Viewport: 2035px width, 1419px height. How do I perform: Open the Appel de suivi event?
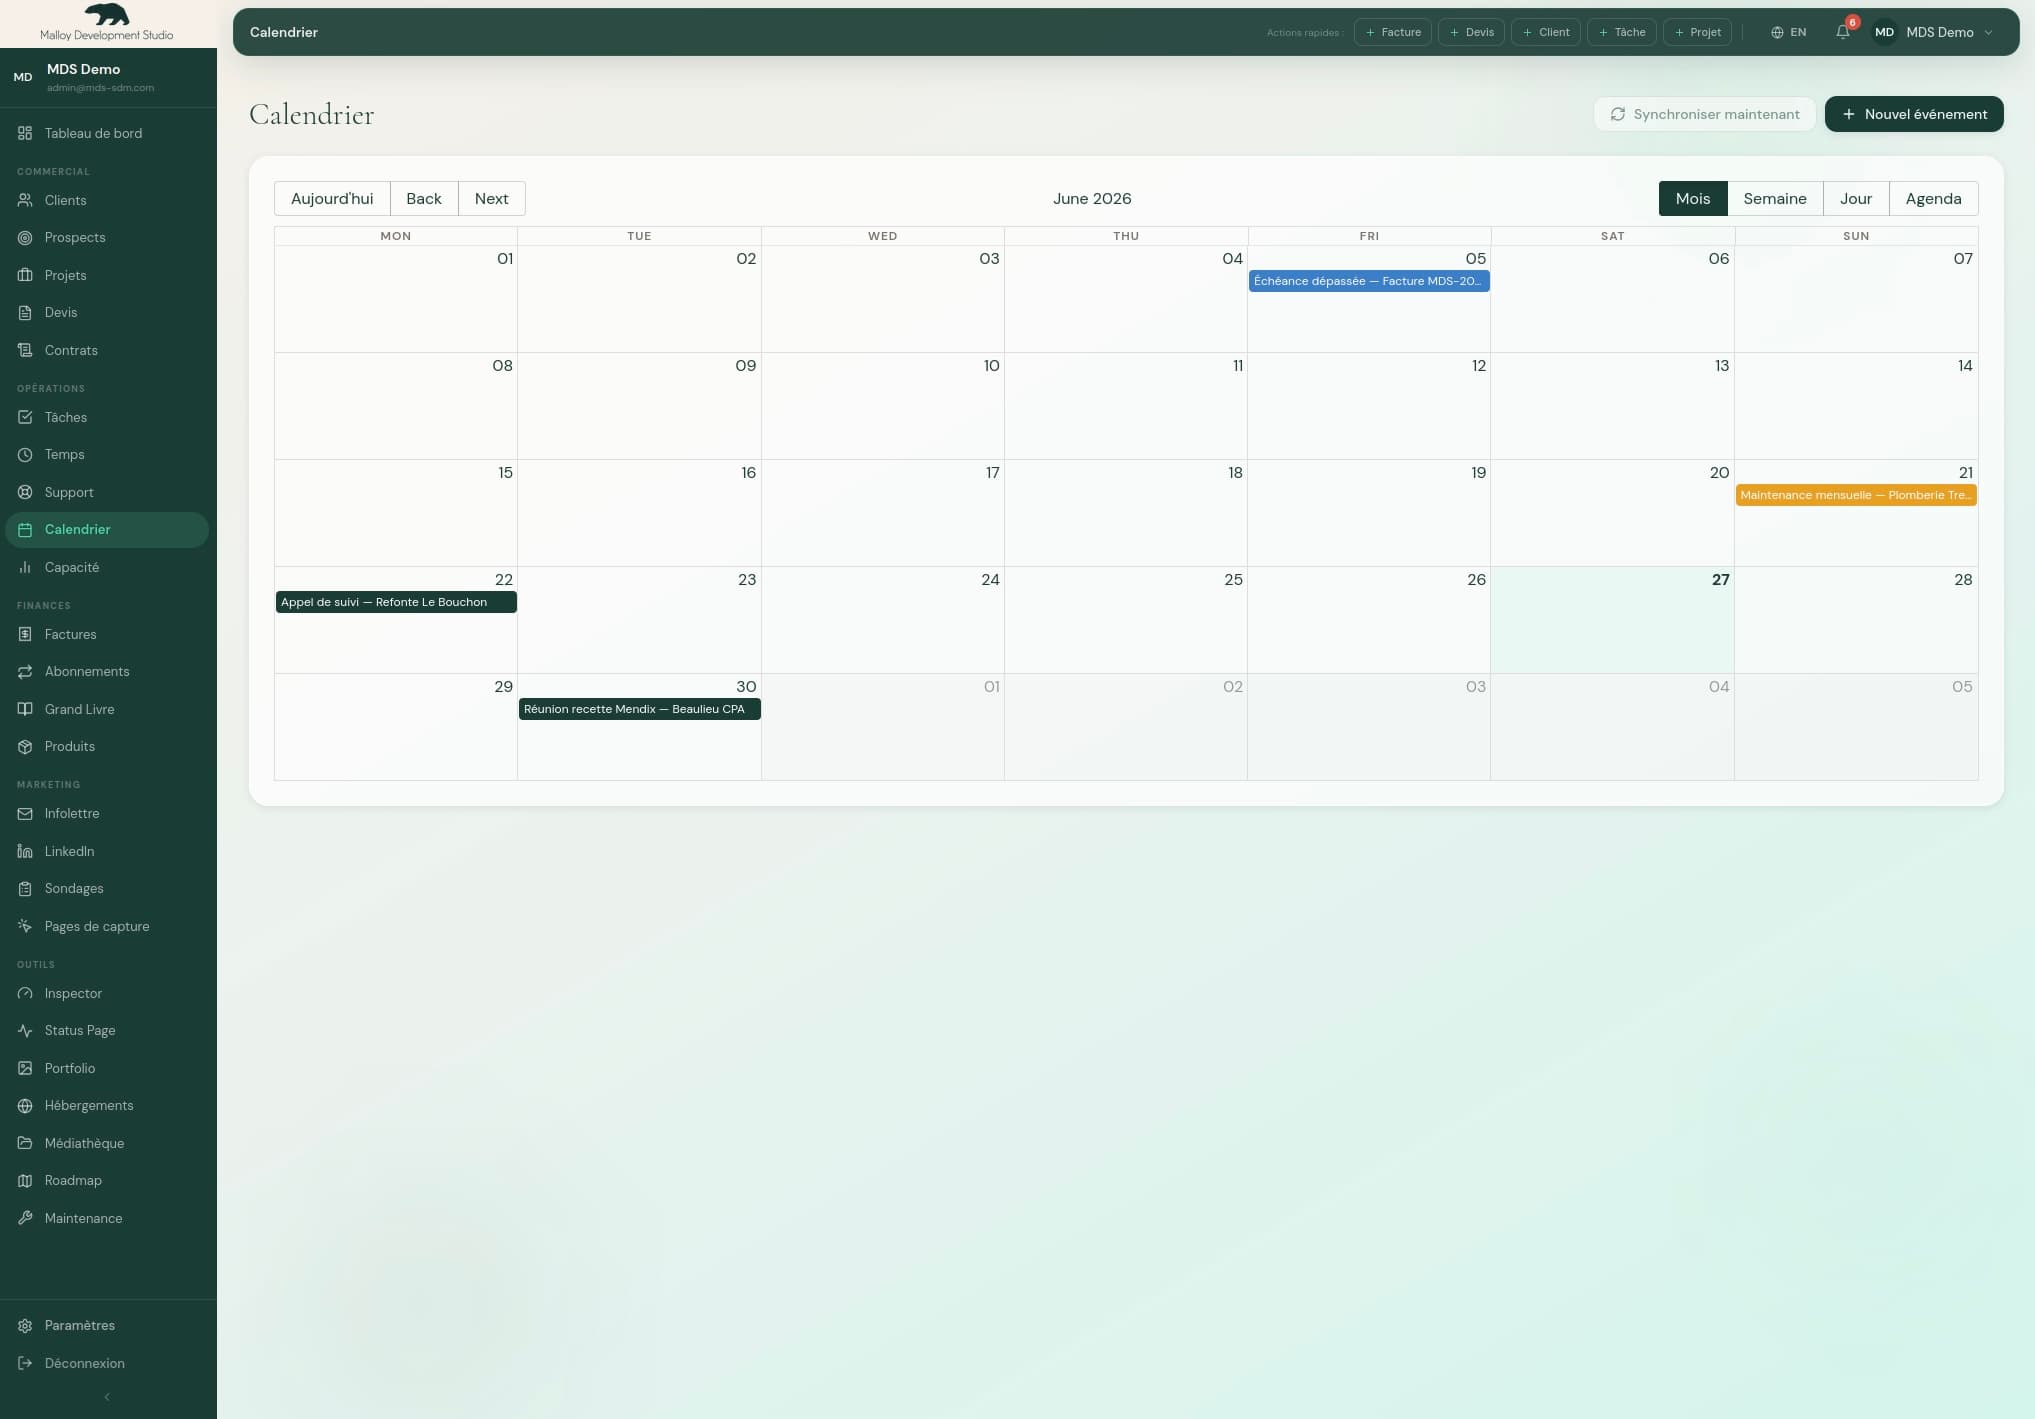(x=396, y=602)
